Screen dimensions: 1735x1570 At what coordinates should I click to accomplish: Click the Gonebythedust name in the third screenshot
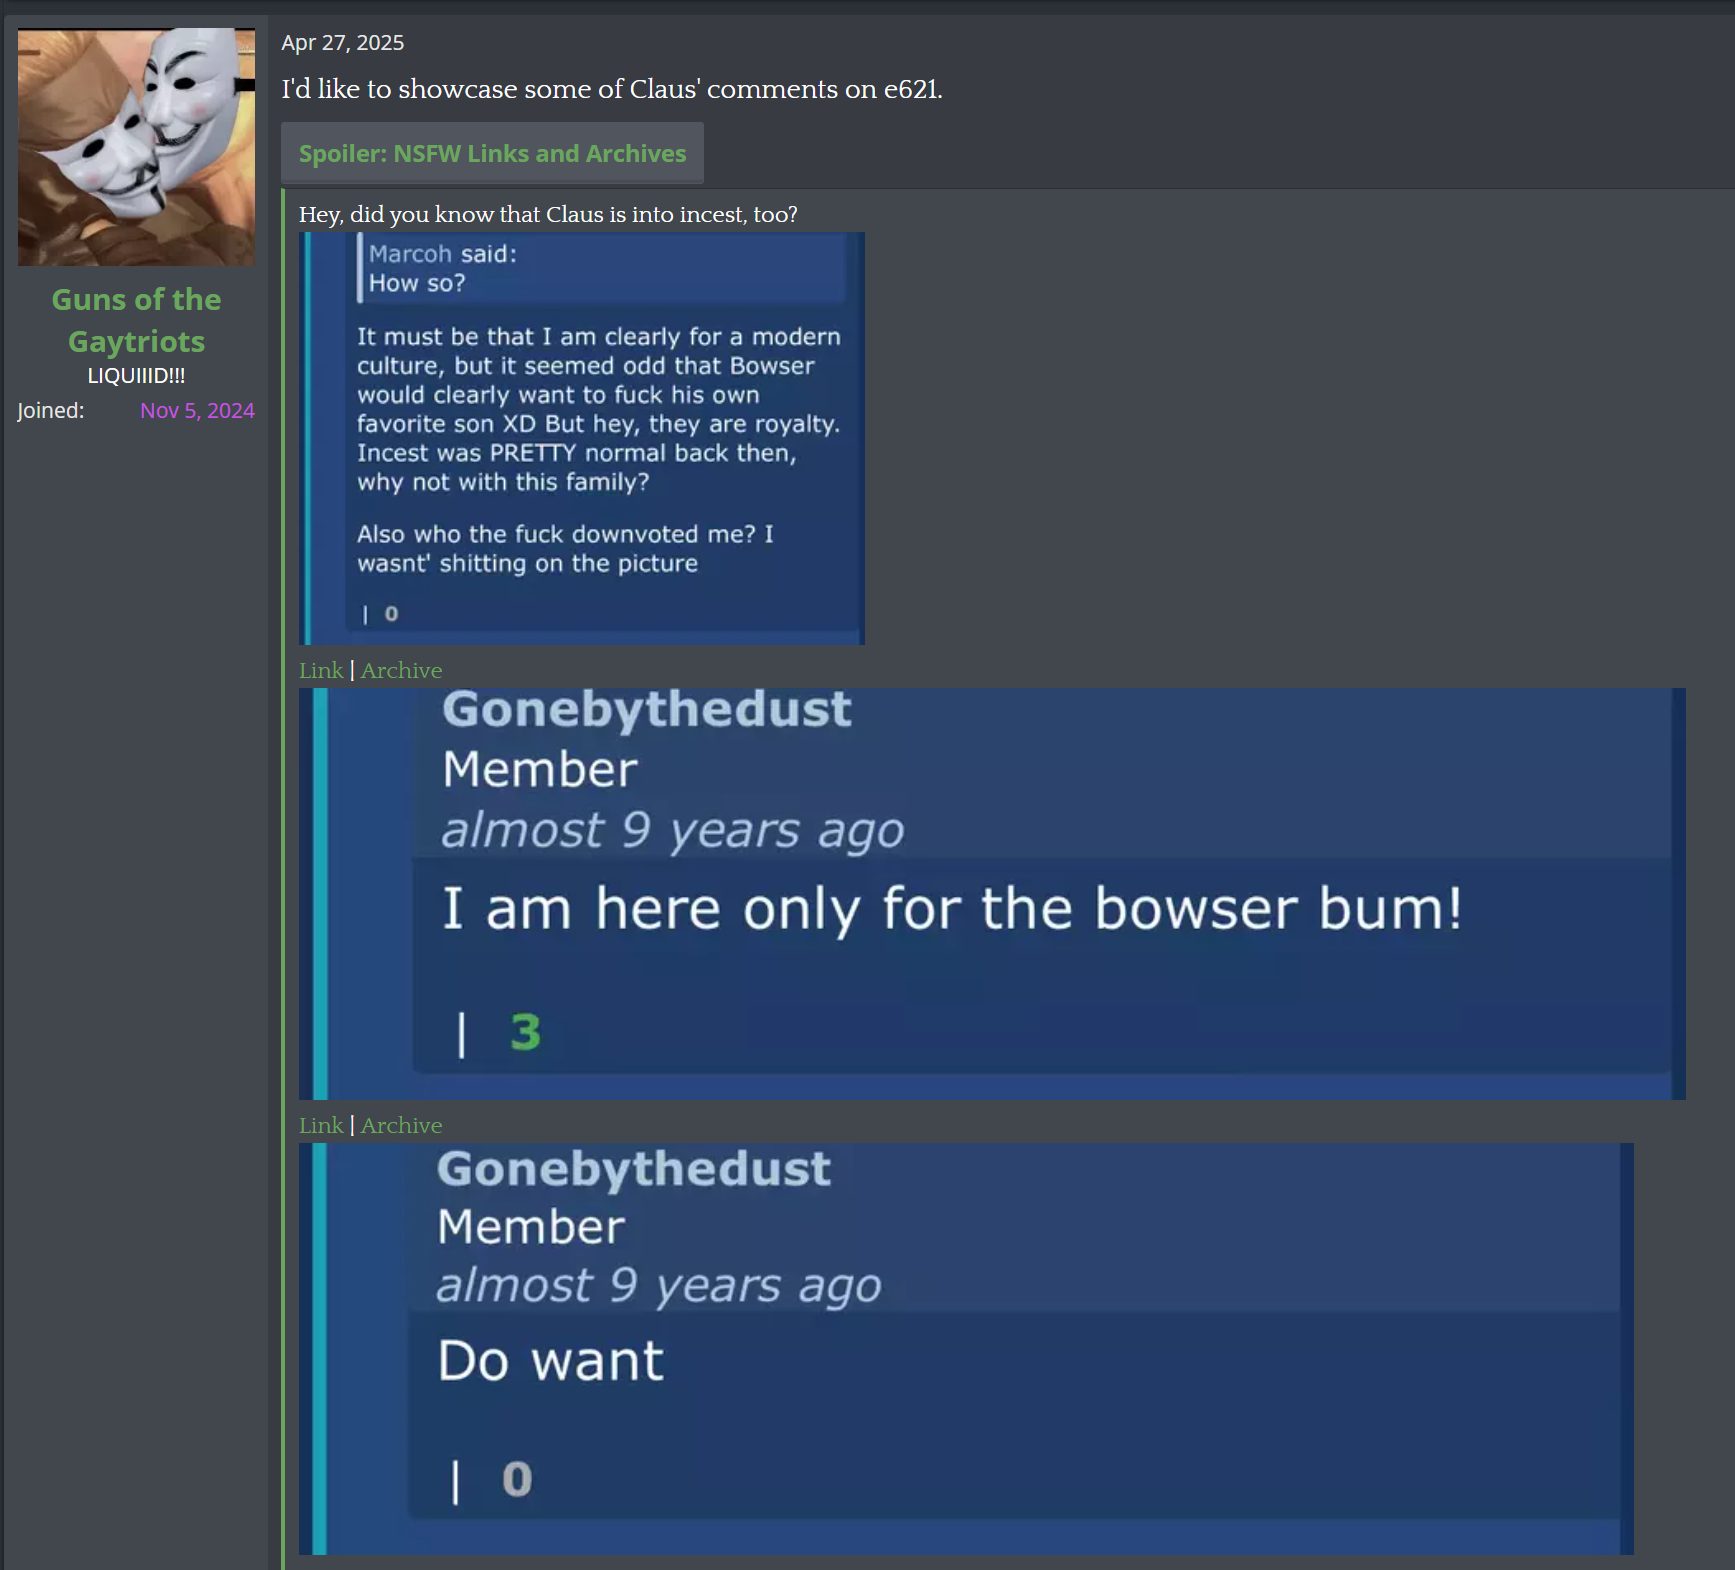(634, 1169)
